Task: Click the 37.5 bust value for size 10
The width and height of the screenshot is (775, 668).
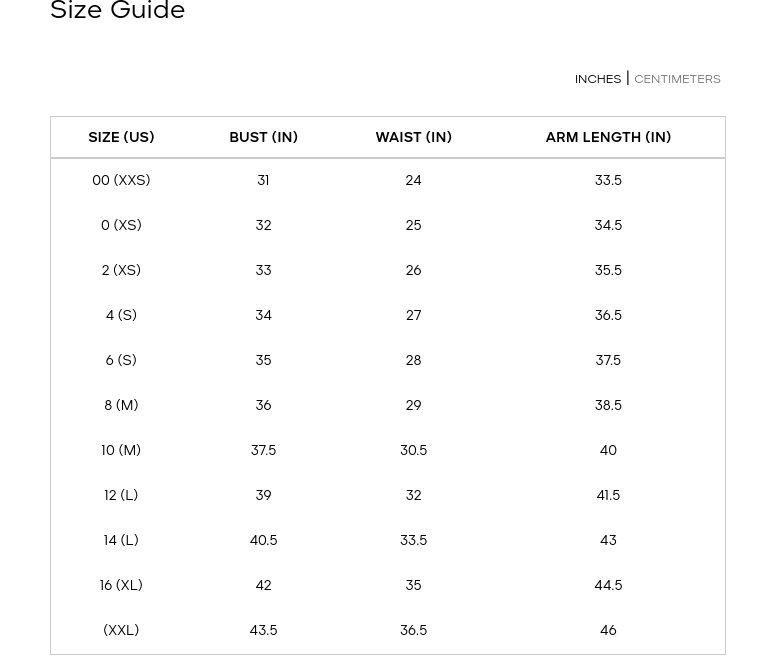Action: 263,450
